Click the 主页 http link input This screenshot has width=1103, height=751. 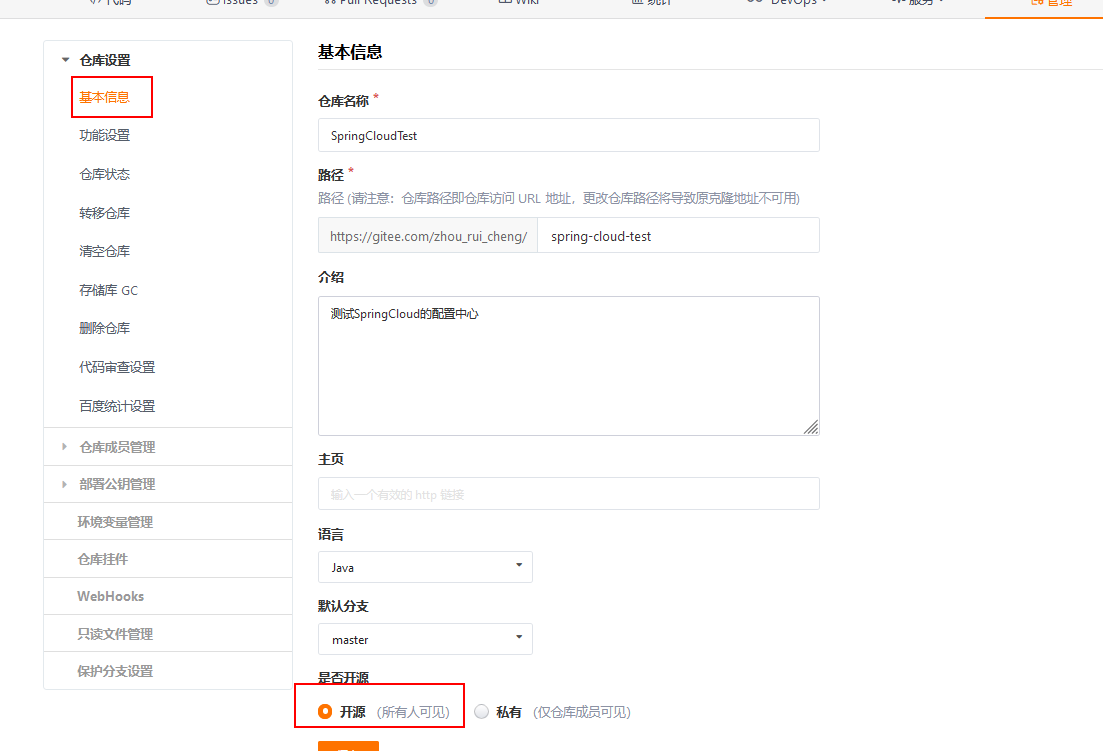tap(568, 494)
